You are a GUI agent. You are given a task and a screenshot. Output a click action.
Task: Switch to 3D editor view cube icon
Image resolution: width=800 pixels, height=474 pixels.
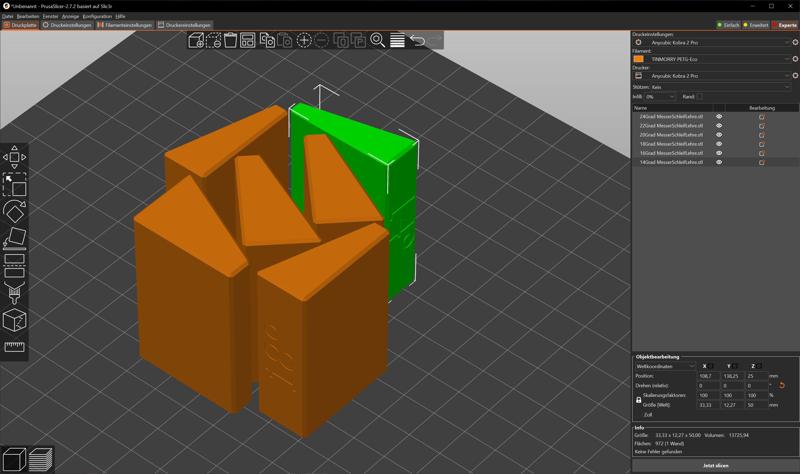(14, 459)
